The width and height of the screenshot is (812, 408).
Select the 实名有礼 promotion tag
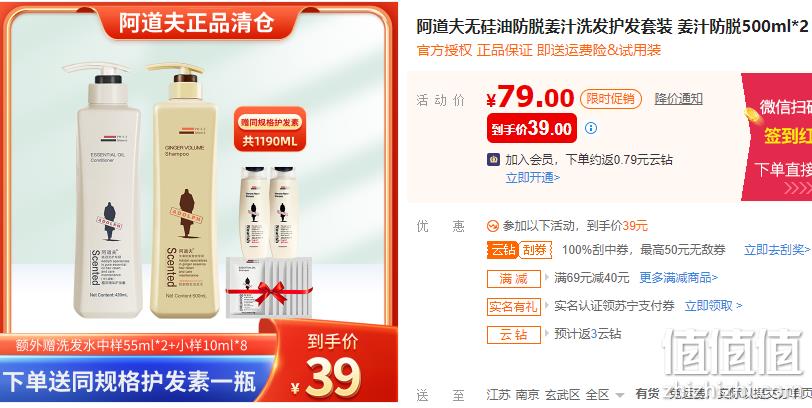coord(514,307)
